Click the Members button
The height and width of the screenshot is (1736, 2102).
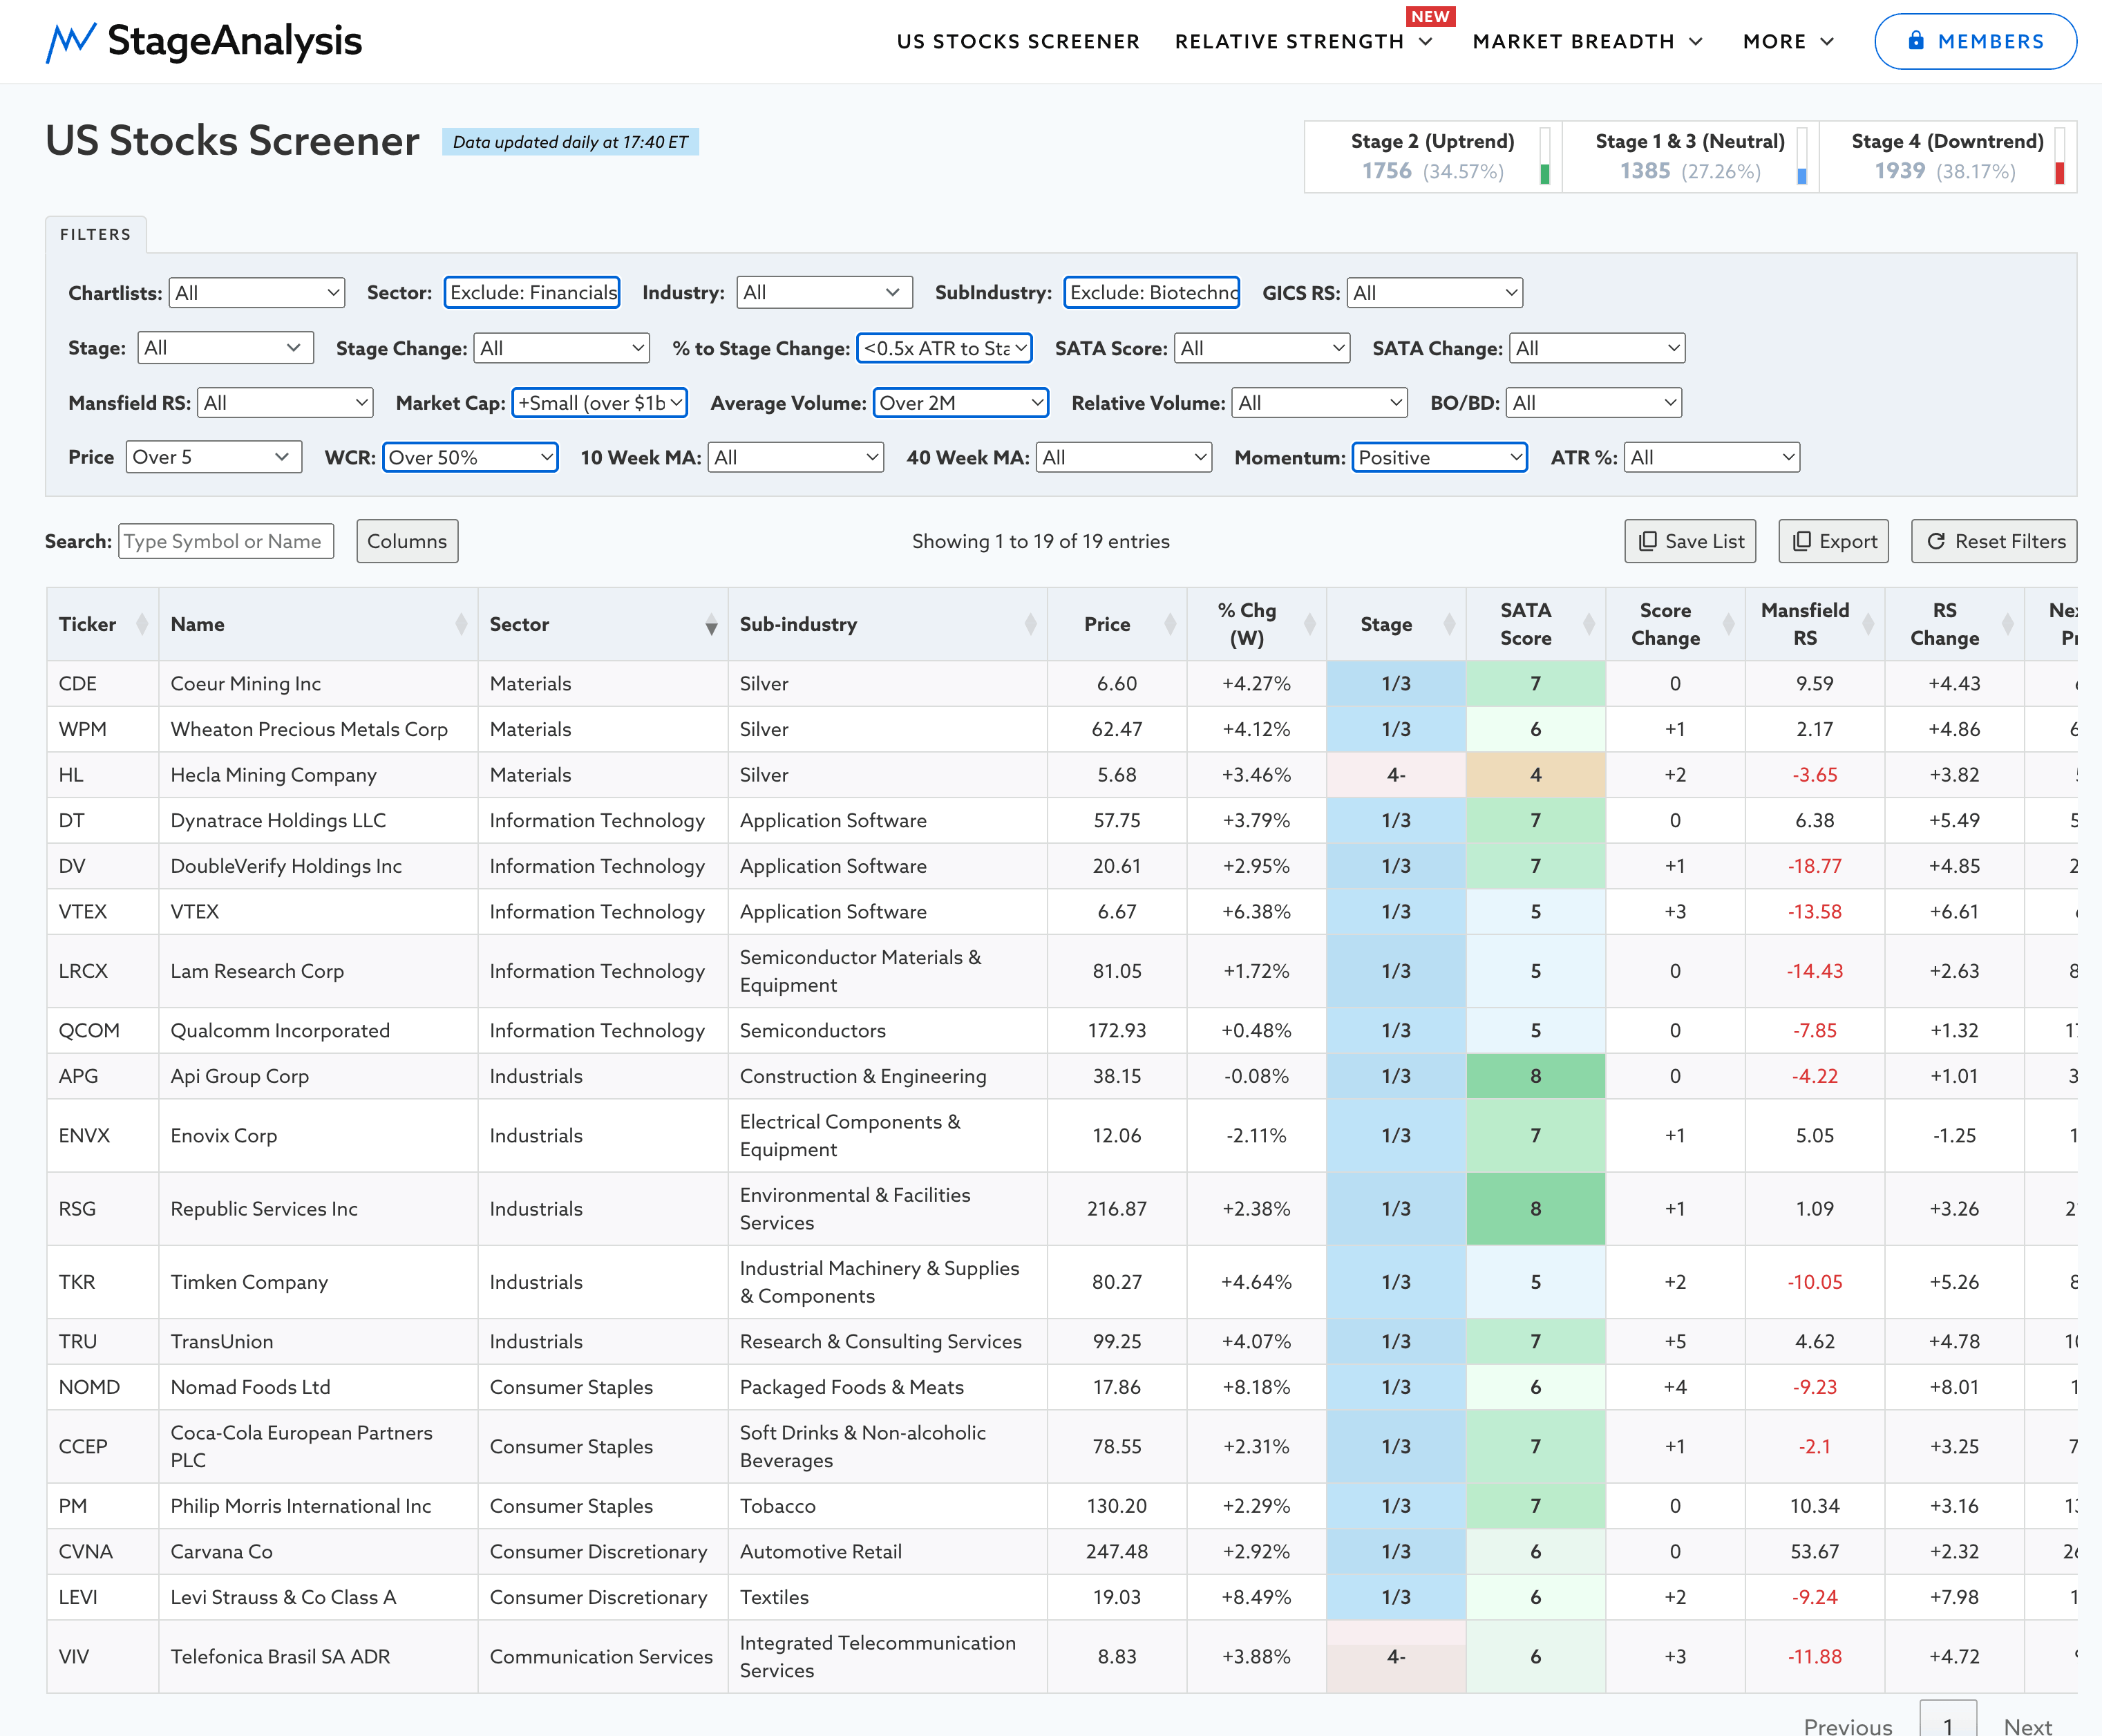coord(1975,41)
